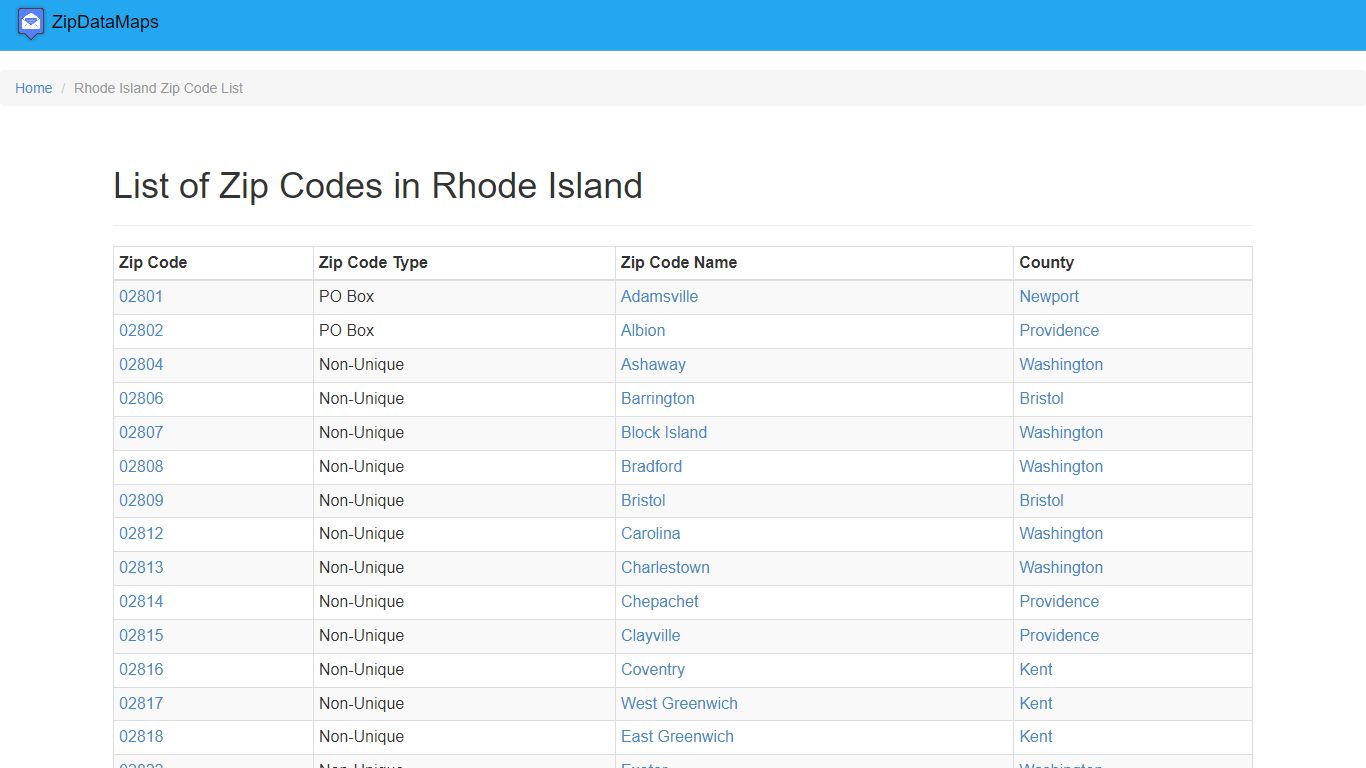Open Providence county in the Clayville row
The height and width of the screenshot is (768, 1366).
point(1059,636)
